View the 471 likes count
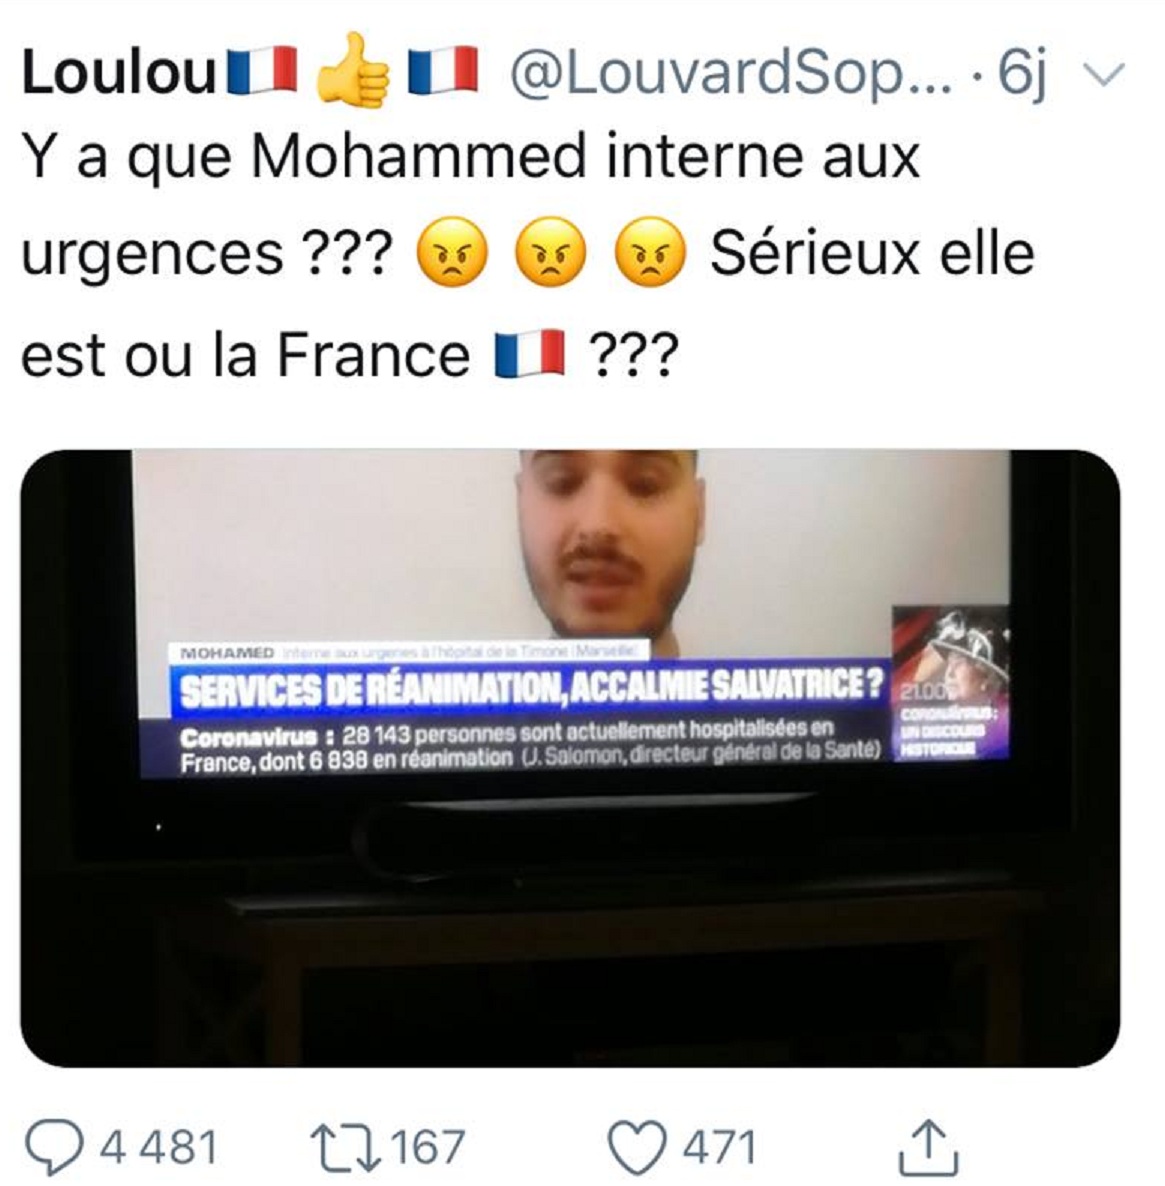Screen dimensions: 1165x1186 click(719, 1147)
